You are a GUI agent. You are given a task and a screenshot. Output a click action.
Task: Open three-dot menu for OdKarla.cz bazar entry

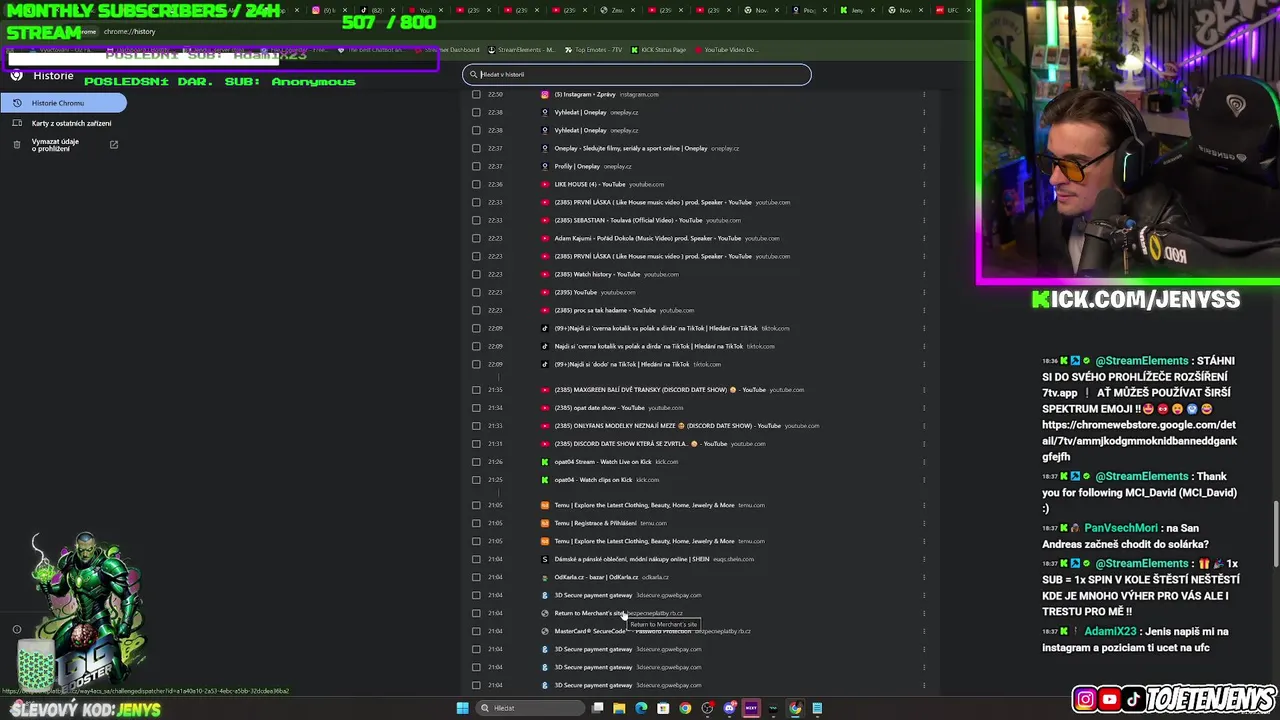[x=924, y=577]
